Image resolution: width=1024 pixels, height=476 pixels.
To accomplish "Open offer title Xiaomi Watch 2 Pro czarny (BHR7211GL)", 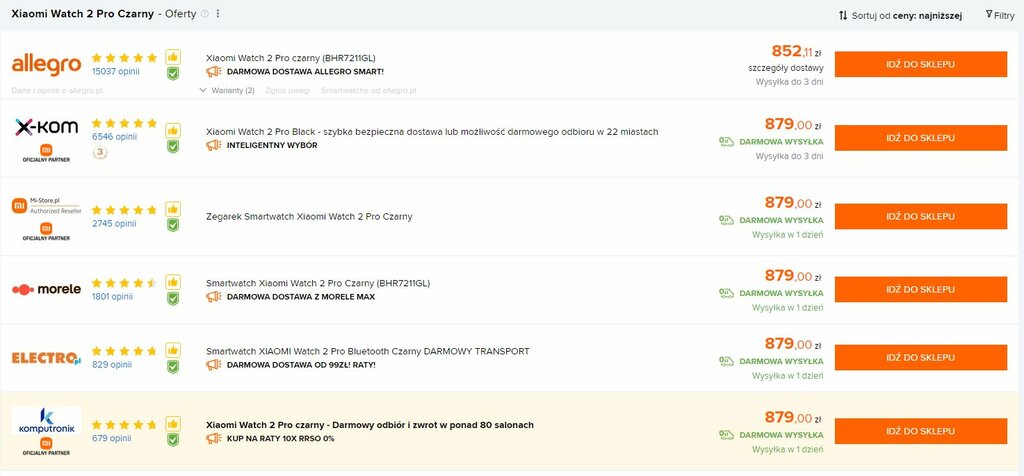I will [291, 58].
